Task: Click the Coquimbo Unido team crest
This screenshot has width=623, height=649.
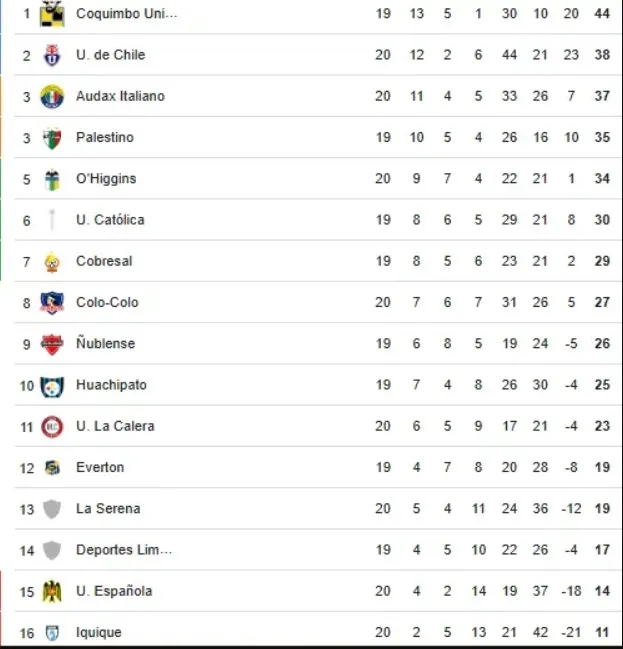Action: point(52,14)
